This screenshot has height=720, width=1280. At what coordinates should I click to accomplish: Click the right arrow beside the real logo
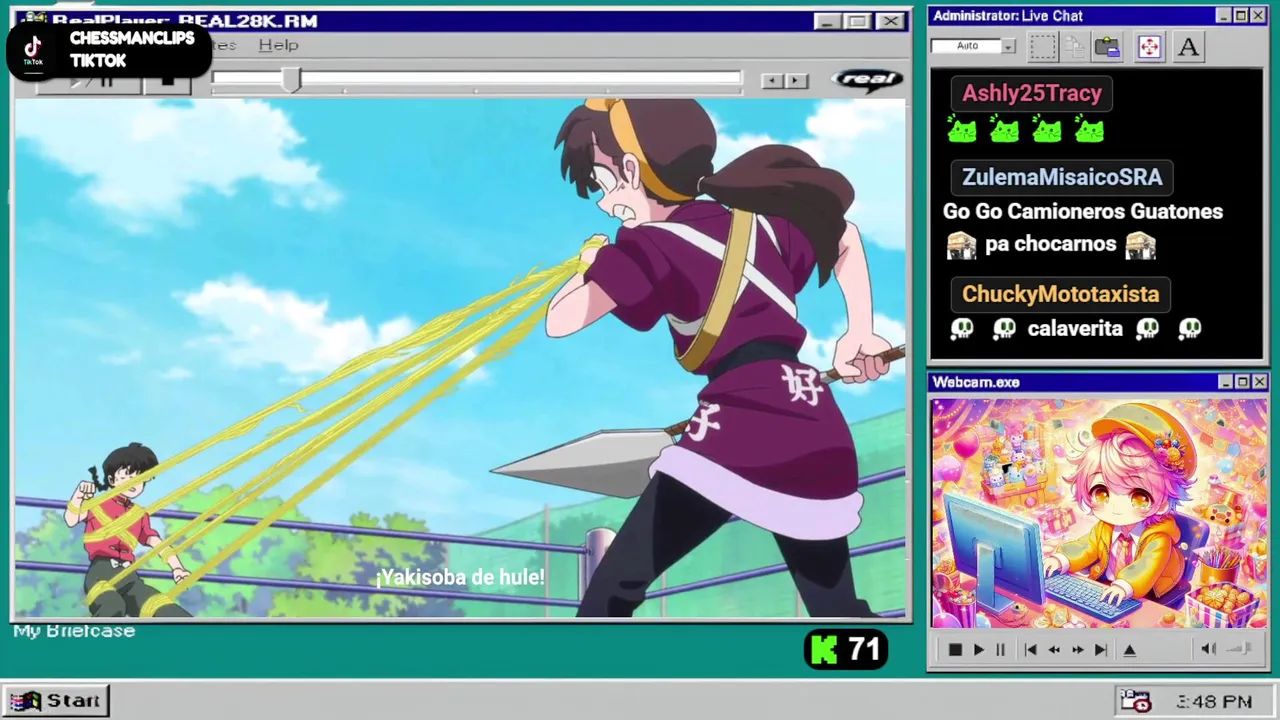796,81
